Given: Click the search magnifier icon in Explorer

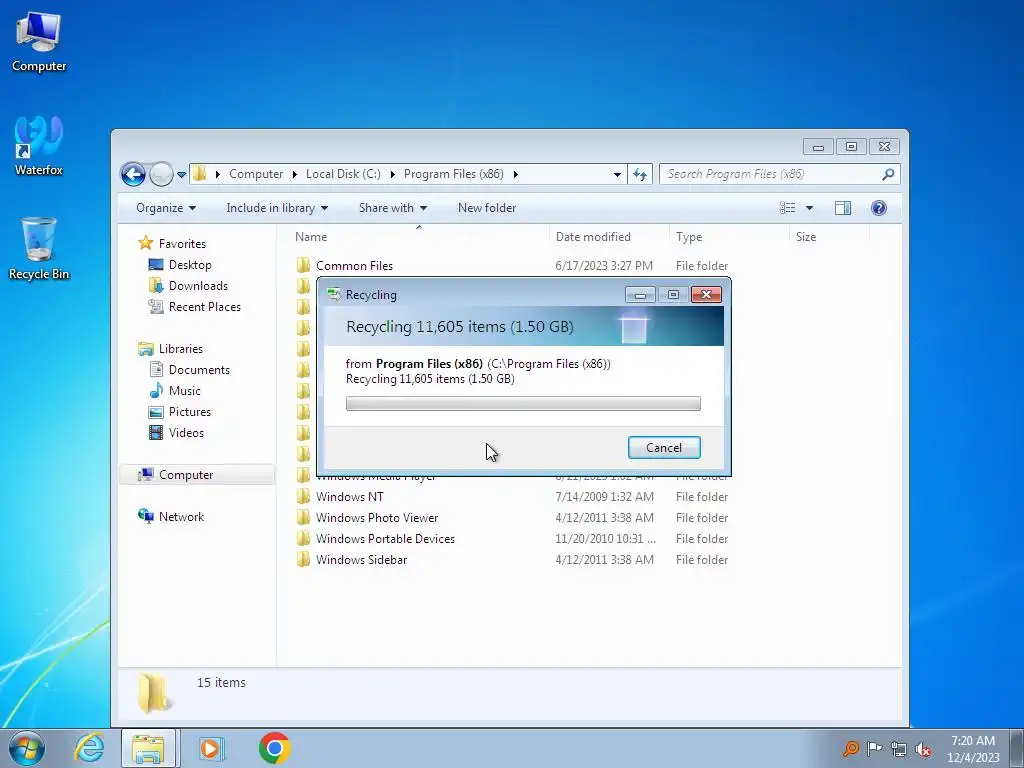Looking at the screenshot, I should (888, 174).
